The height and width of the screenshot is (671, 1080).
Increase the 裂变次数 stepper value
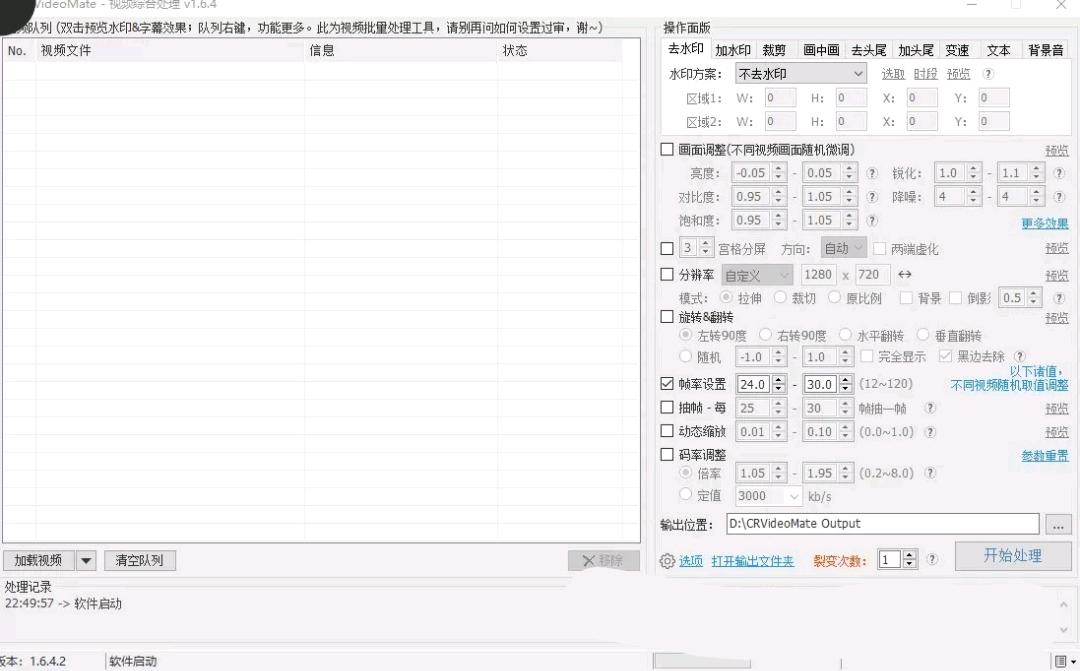pyautogui.click(x=909, y=556)
